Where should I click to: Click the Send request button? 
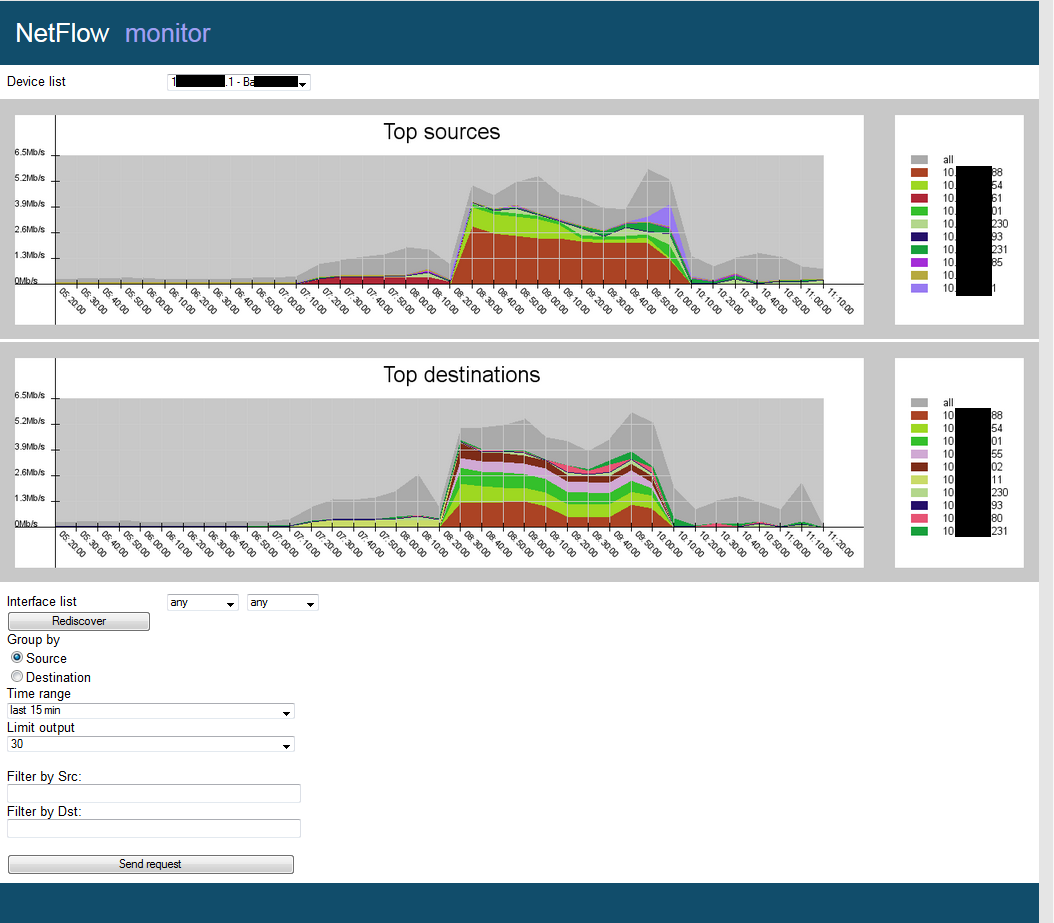(x=150, y=864)
